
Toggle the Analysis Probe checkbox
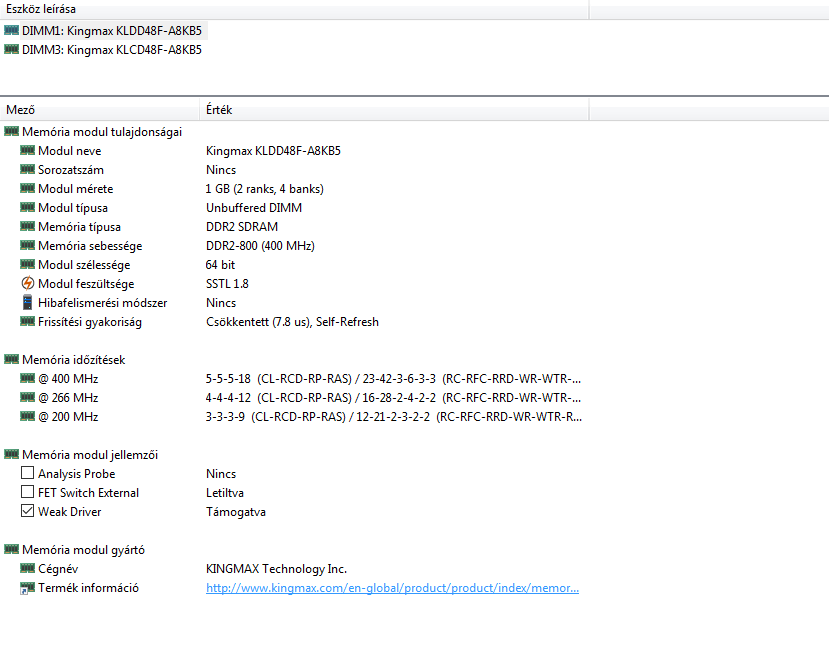(x=27, y=473)
